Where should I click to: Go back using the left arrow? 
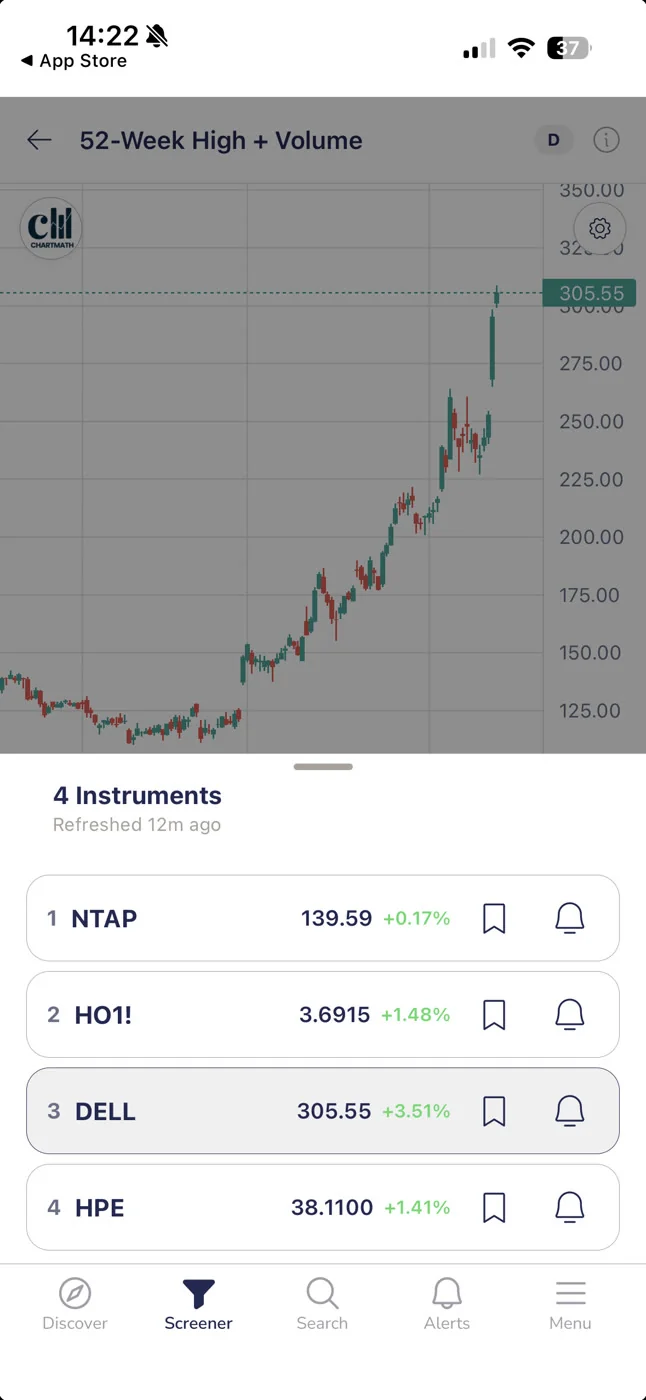pos(39,140)
